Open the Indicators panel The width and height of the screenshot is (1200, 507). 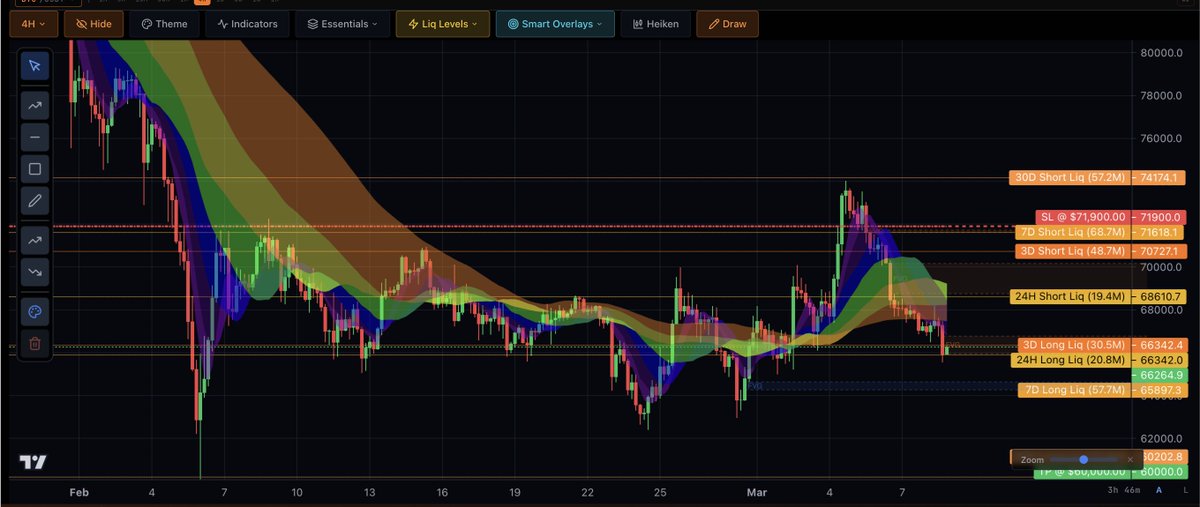click(248, 23)
